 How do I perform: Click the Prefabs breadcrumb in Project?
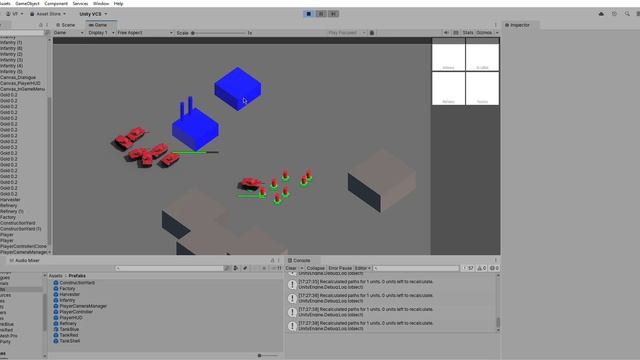77,276
